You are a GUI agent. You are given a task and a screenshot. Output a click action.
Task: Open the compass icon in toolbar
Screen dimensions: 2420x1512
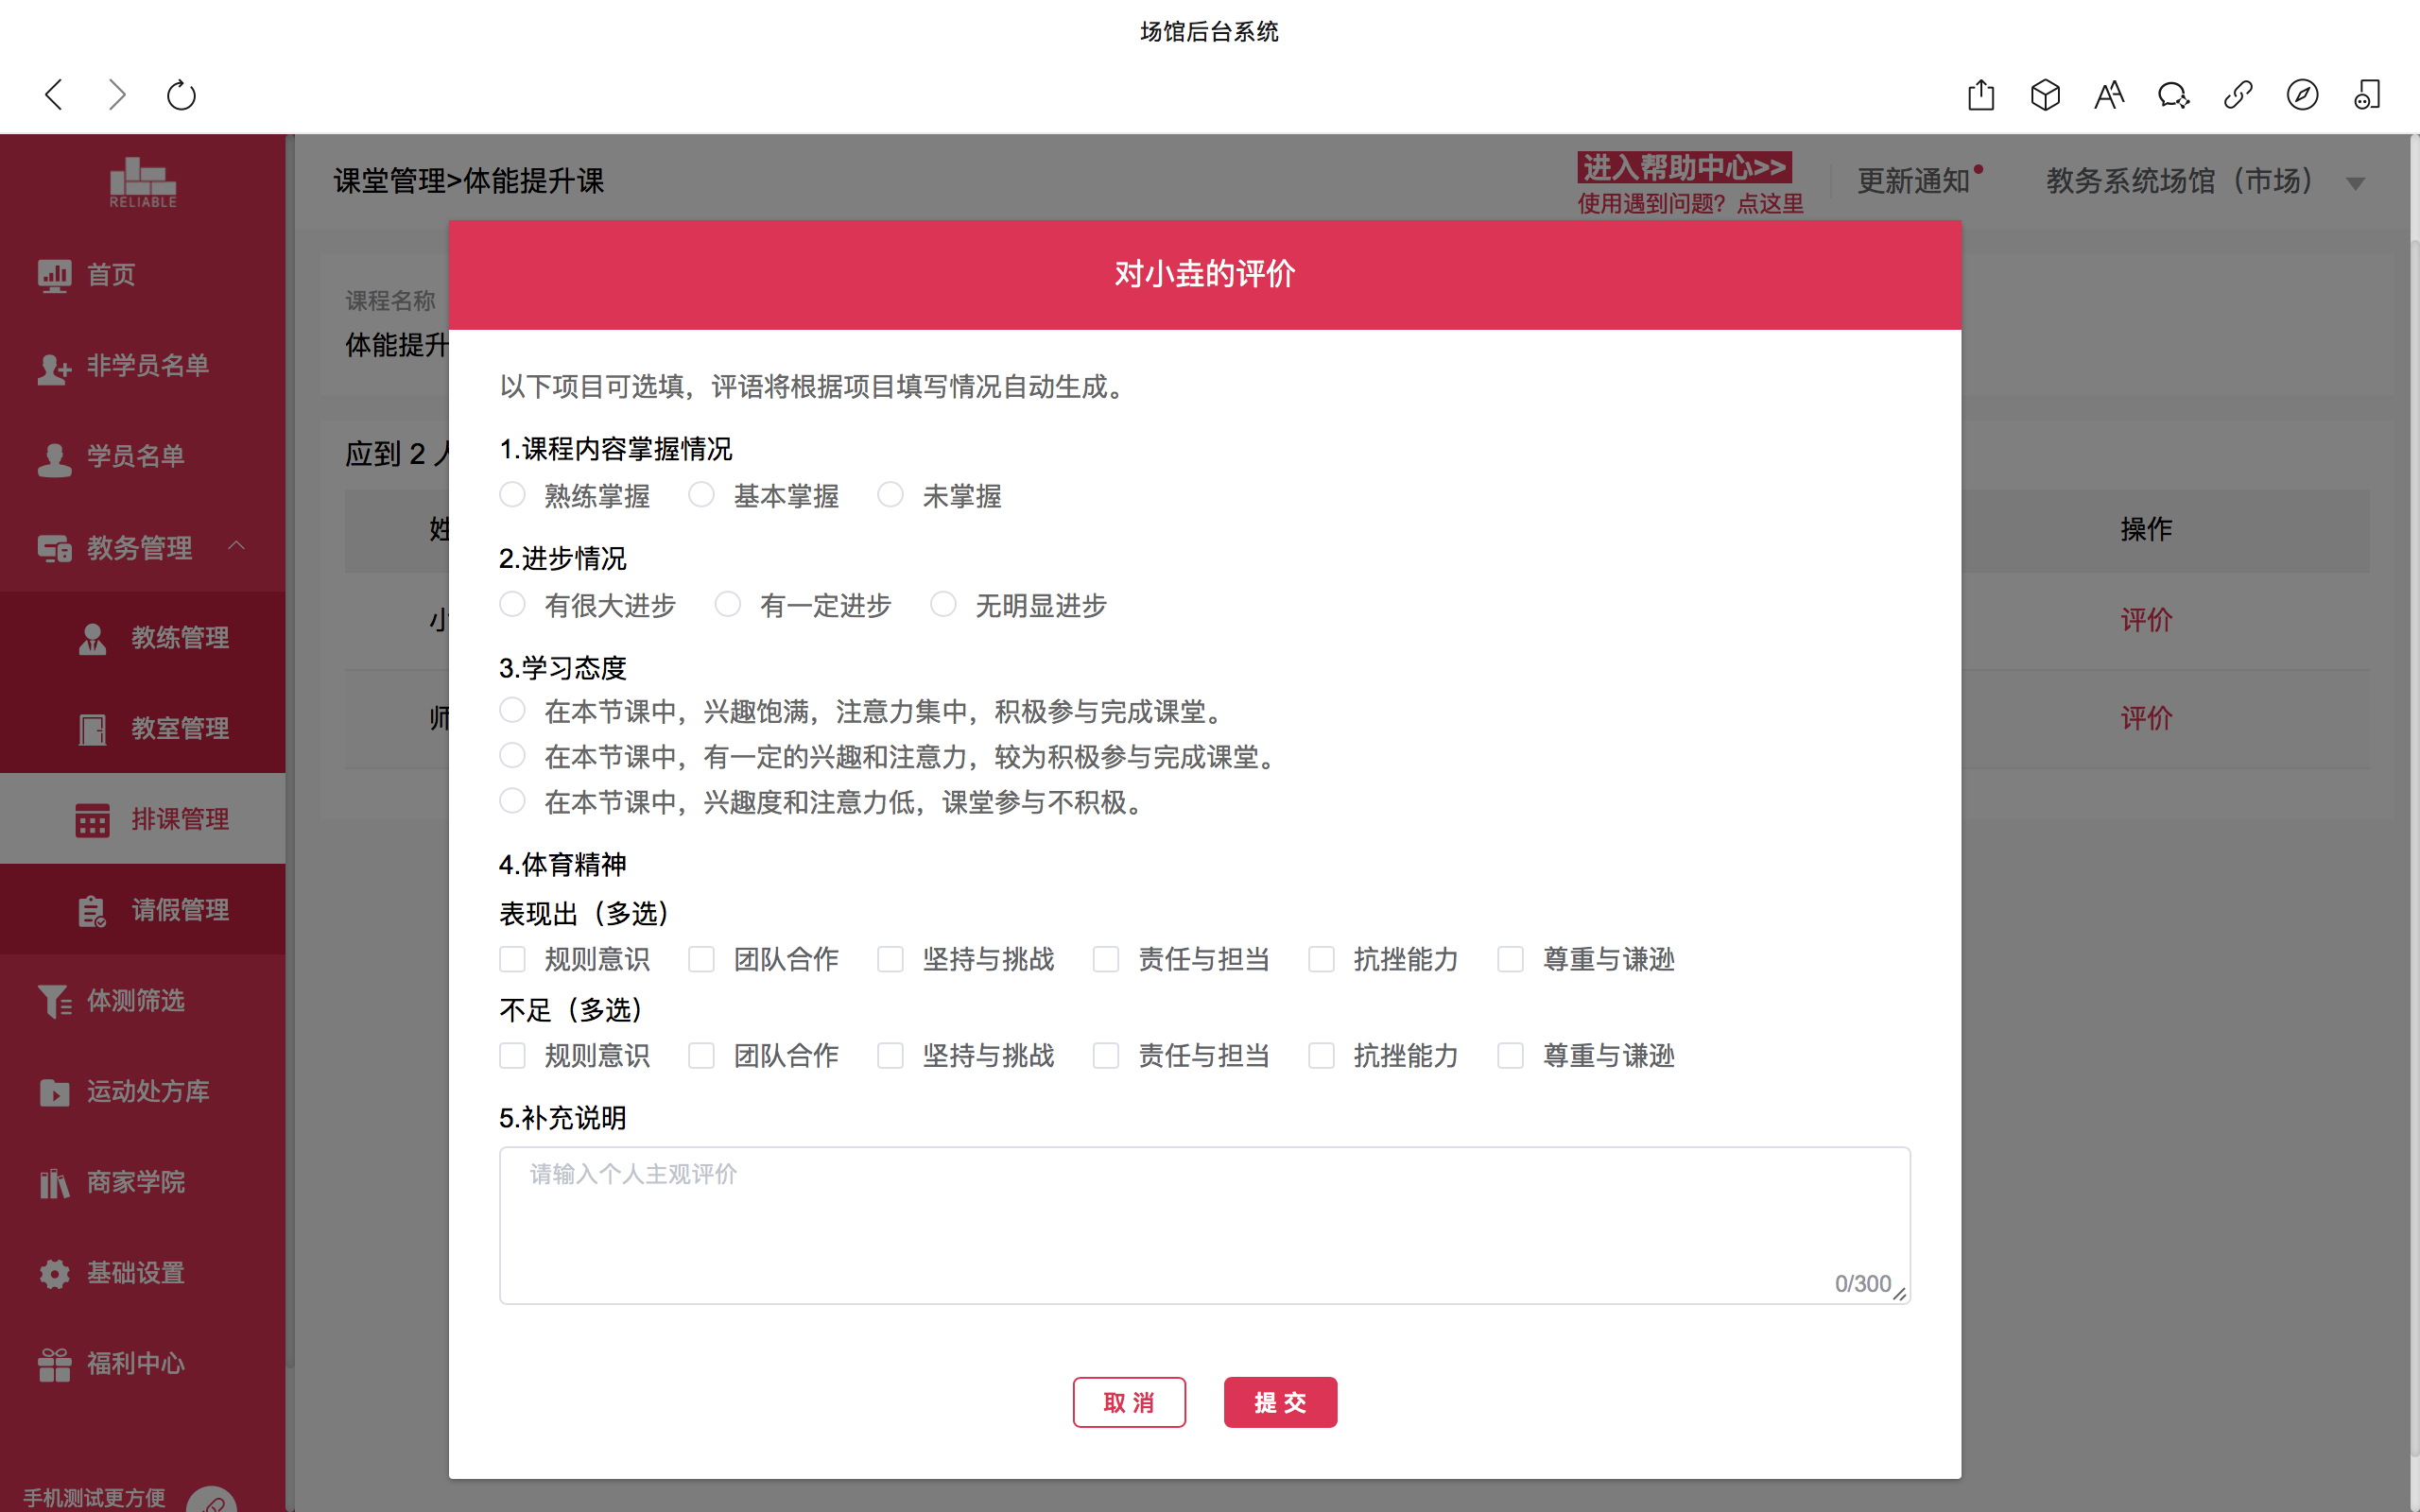pos(2302,95)
